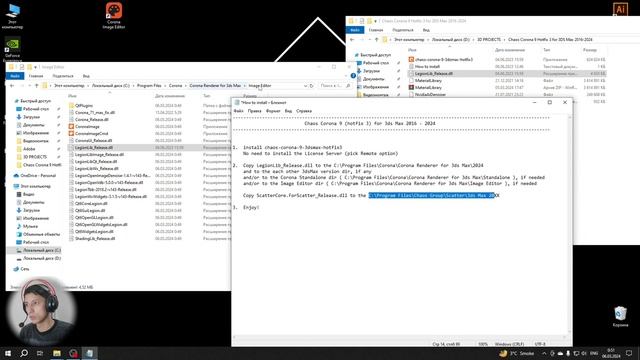Open Notepad Файл menu
The height and width of the screenshot is (360, 640).
(239, 111)
